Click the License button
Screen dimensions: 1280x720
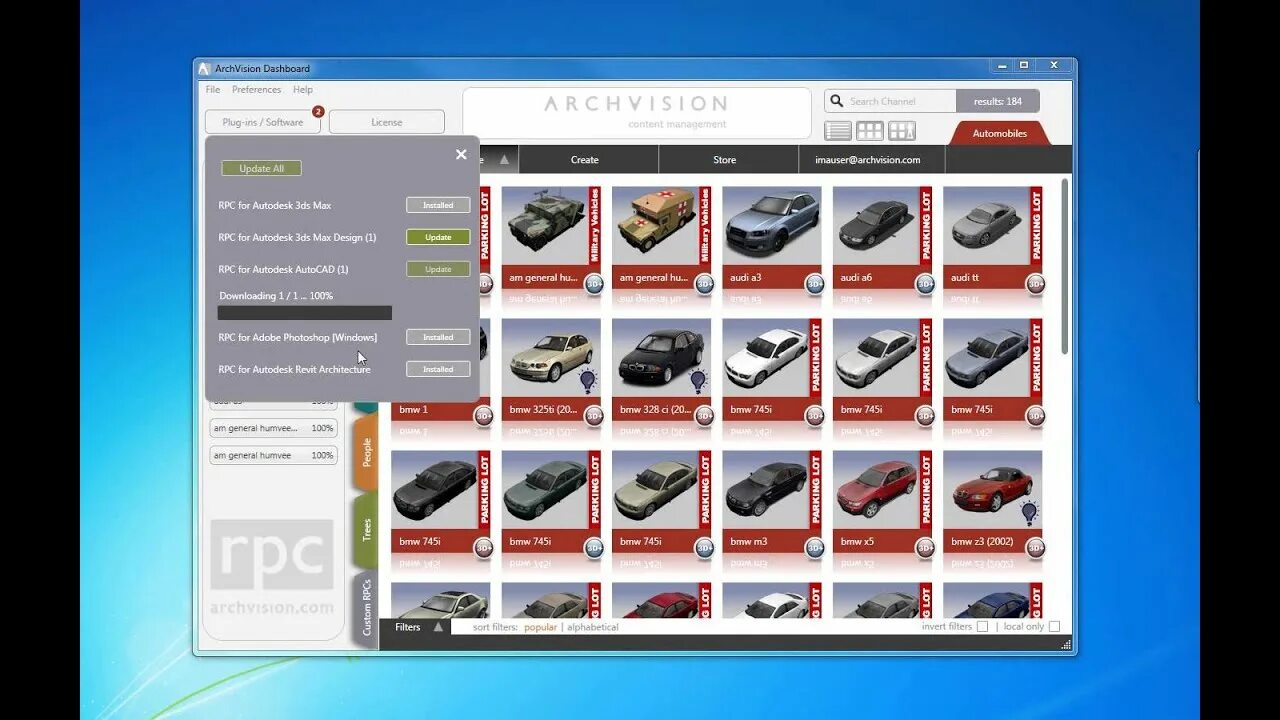tap(387, 122)
